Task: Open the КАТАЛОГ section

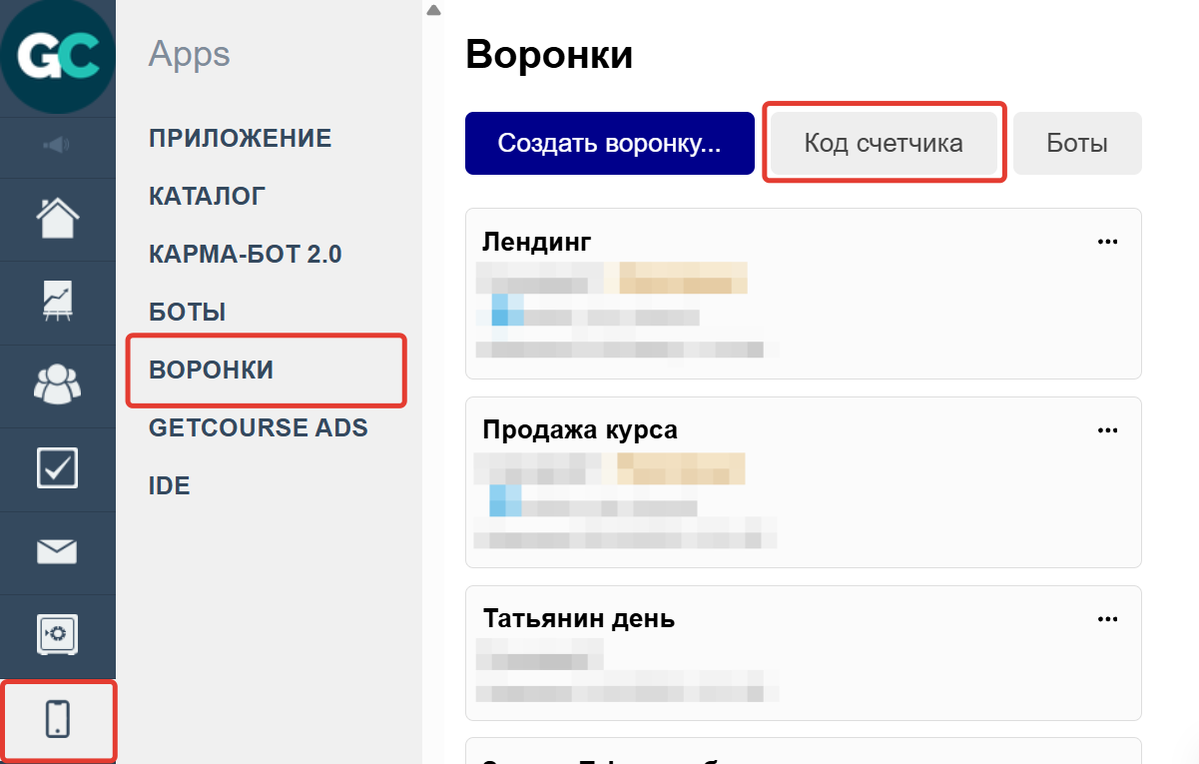Action: click(x=205, y=195)
